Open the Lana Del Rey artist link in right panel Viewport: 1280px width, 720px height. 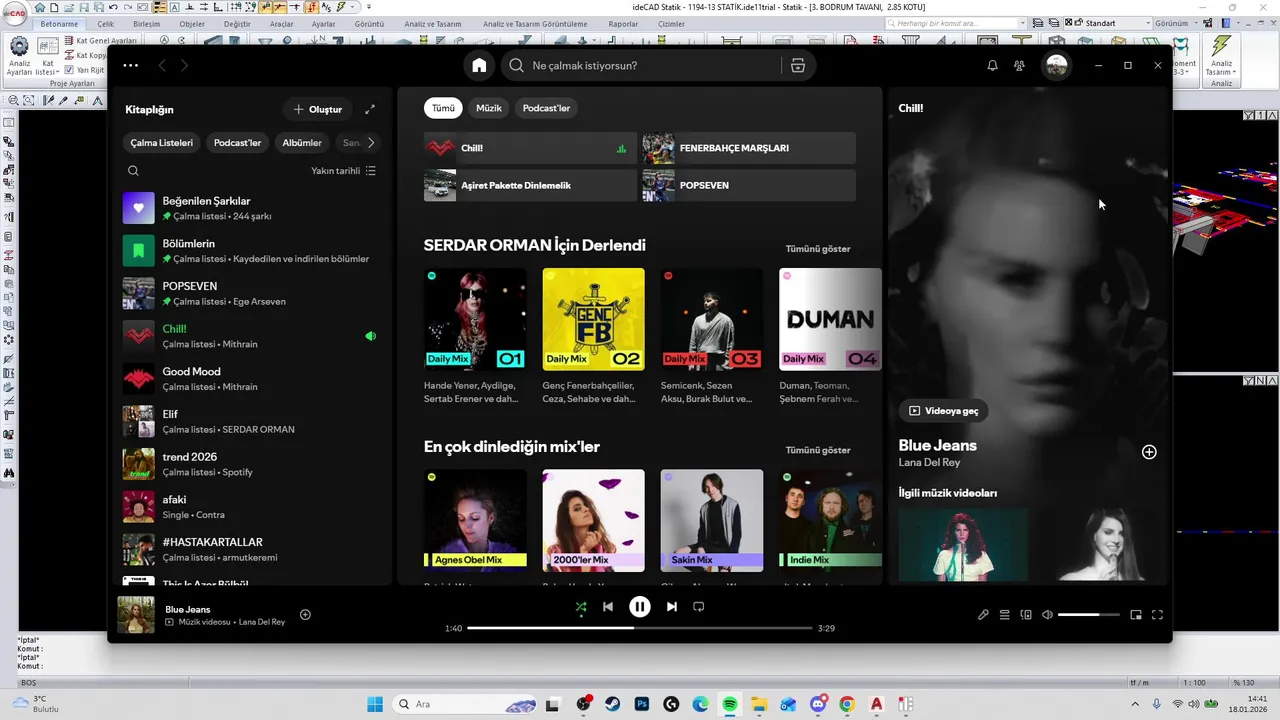point(929,463)
